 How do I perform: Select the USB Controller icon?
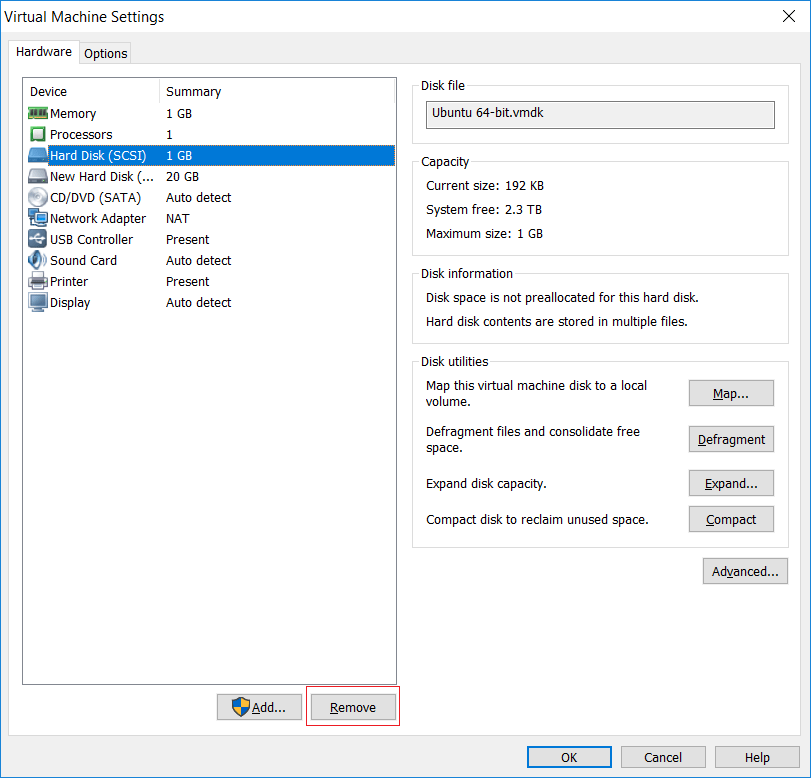tap(38, 239)
